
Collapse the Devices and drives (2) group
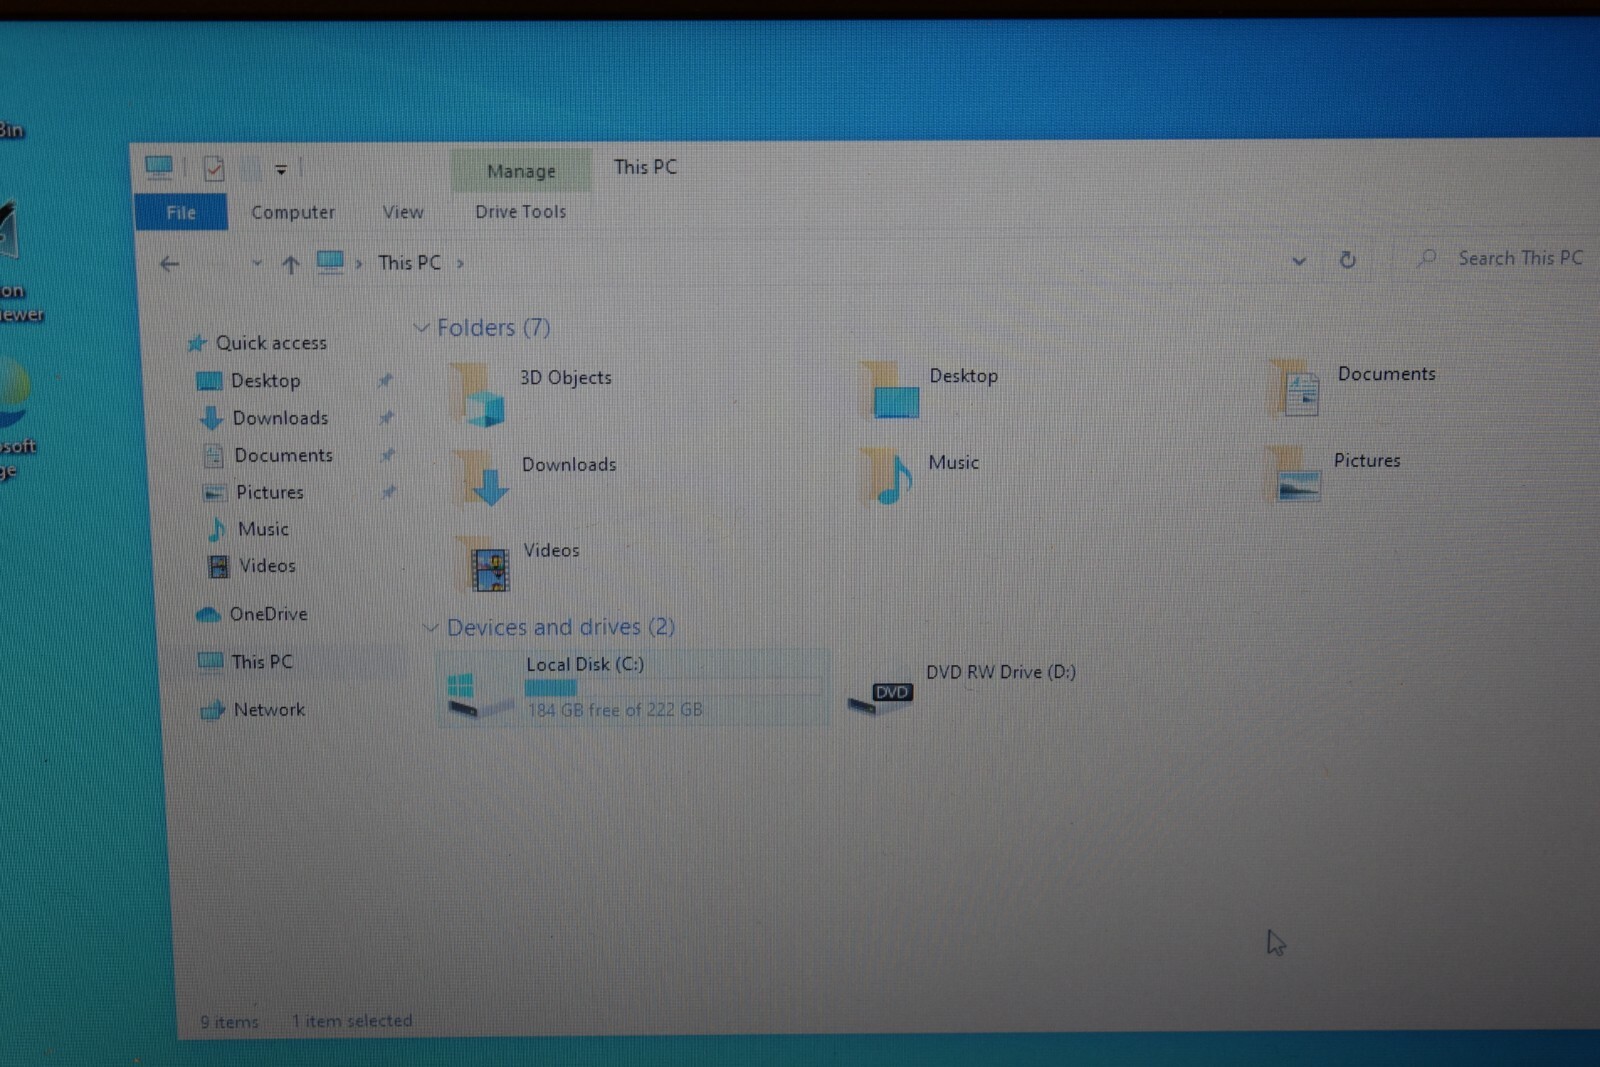coord(430,627)
